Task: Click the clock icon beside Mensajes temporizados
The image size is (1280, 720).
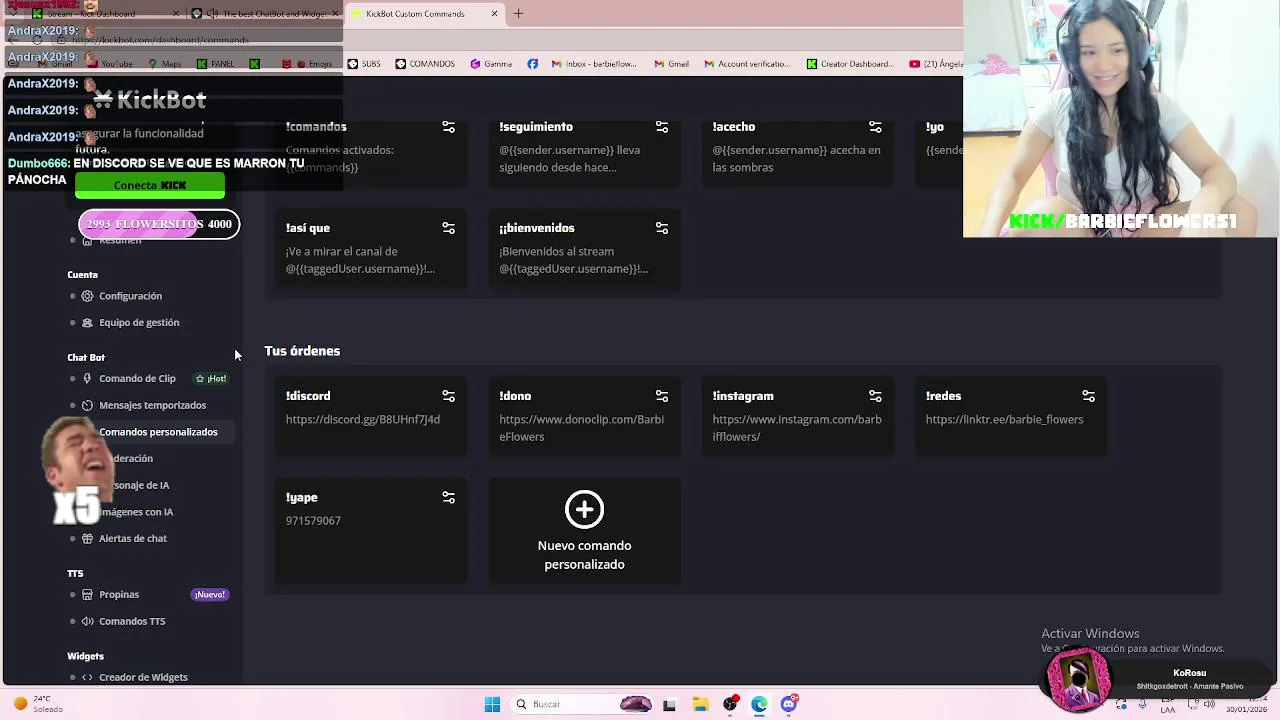Action: pos(87,405)
